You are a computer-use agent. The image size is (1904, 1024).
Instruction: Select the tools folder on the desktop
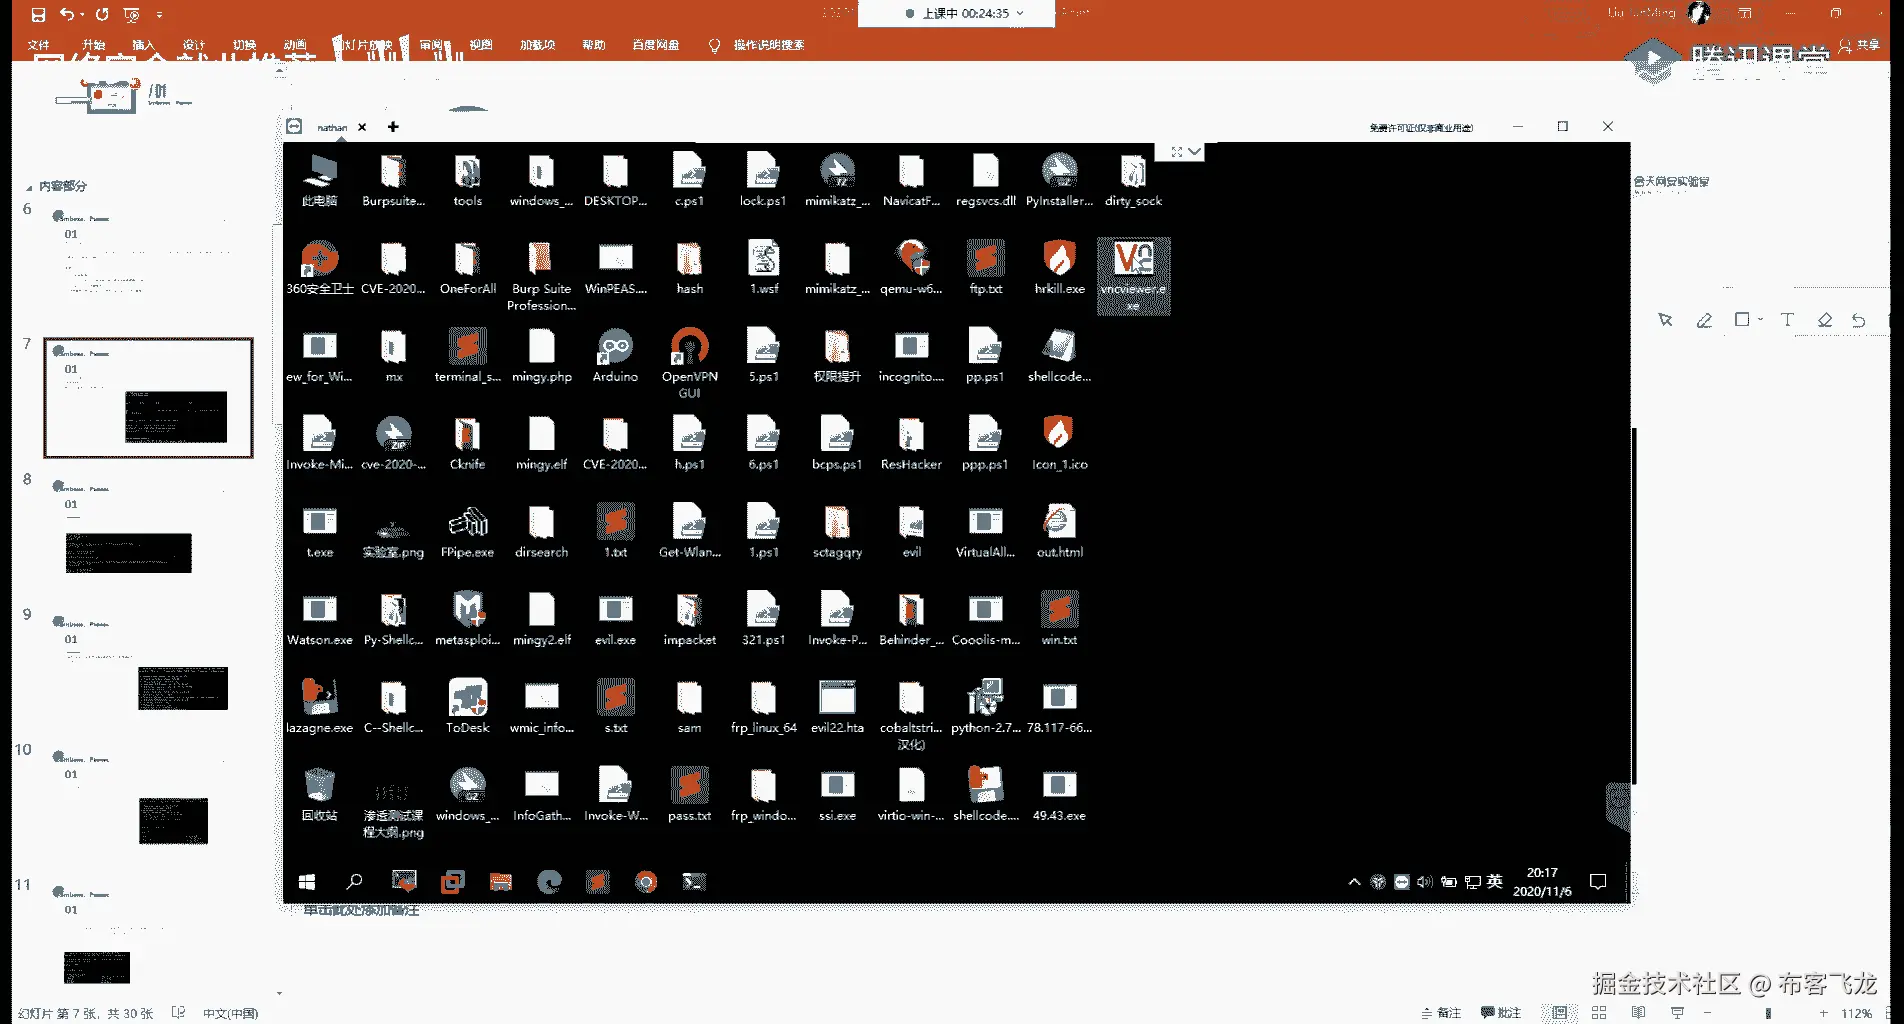point(467,180)
